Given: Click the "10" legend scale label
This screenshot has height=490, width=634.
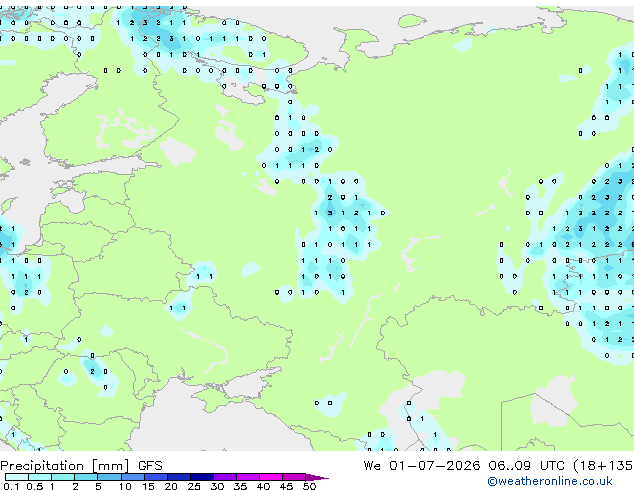Looking at the screenshot, I should pyautogui.click(x=125, y=486).
